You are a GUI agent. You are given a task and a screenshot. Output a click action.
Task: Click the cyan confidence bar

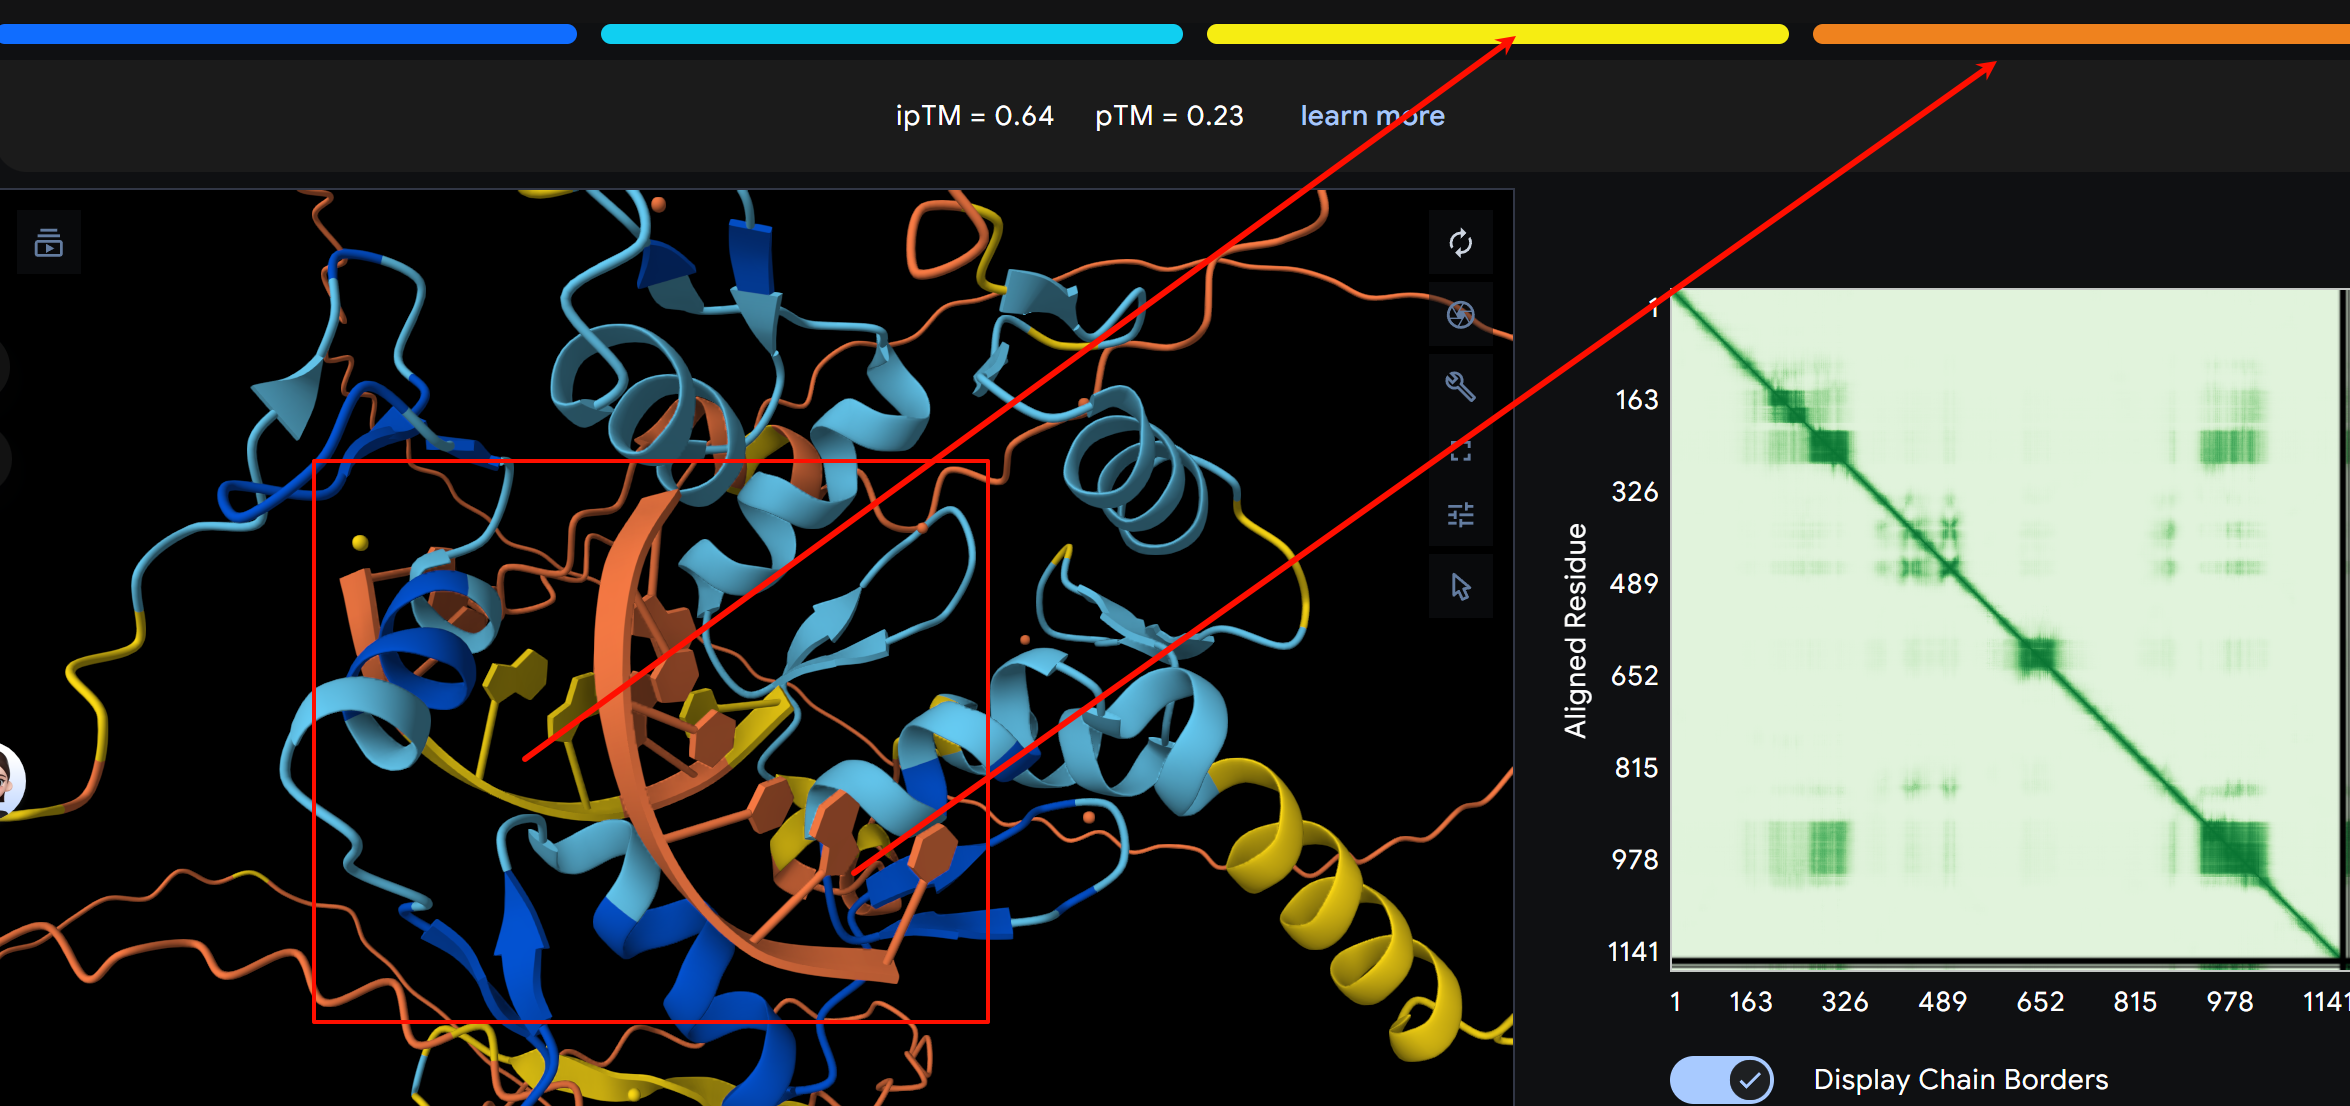pos(891,34)
